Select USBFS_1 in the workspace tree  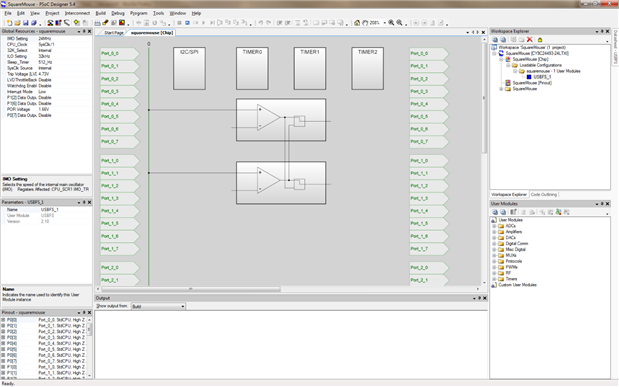[542, 77]
